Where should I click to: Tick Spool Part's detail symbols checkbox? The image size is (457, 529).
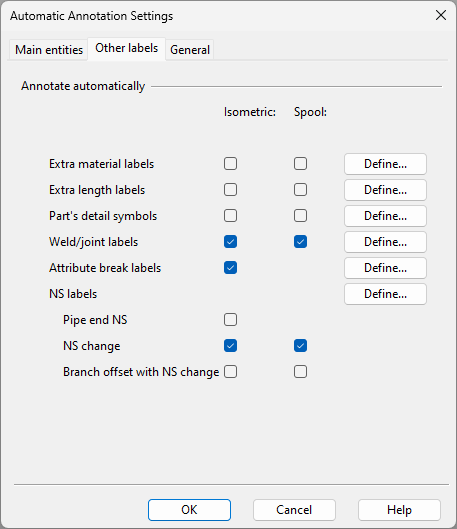300,216
